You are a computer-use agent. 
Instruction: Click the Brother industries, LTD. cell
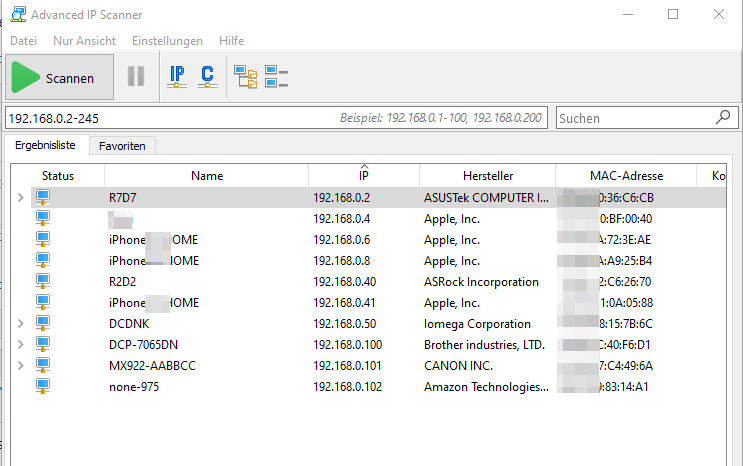[x=484, y=345]
